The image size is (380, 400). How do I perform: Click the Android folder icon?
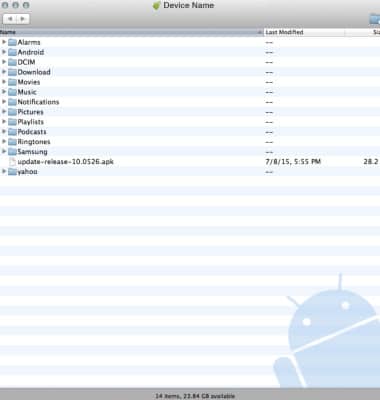pyautogui.click(x=12, y=52)
